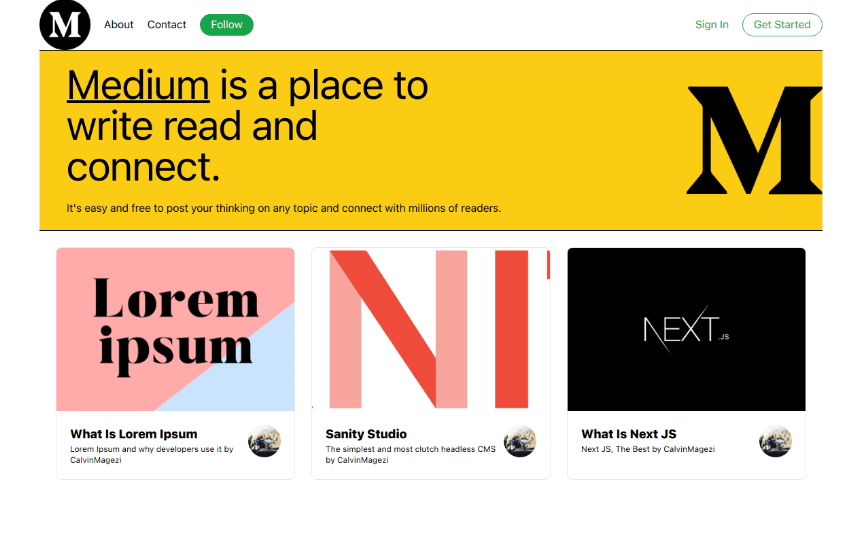Select the 'Sanity Studio' post title

click(366, 434)
